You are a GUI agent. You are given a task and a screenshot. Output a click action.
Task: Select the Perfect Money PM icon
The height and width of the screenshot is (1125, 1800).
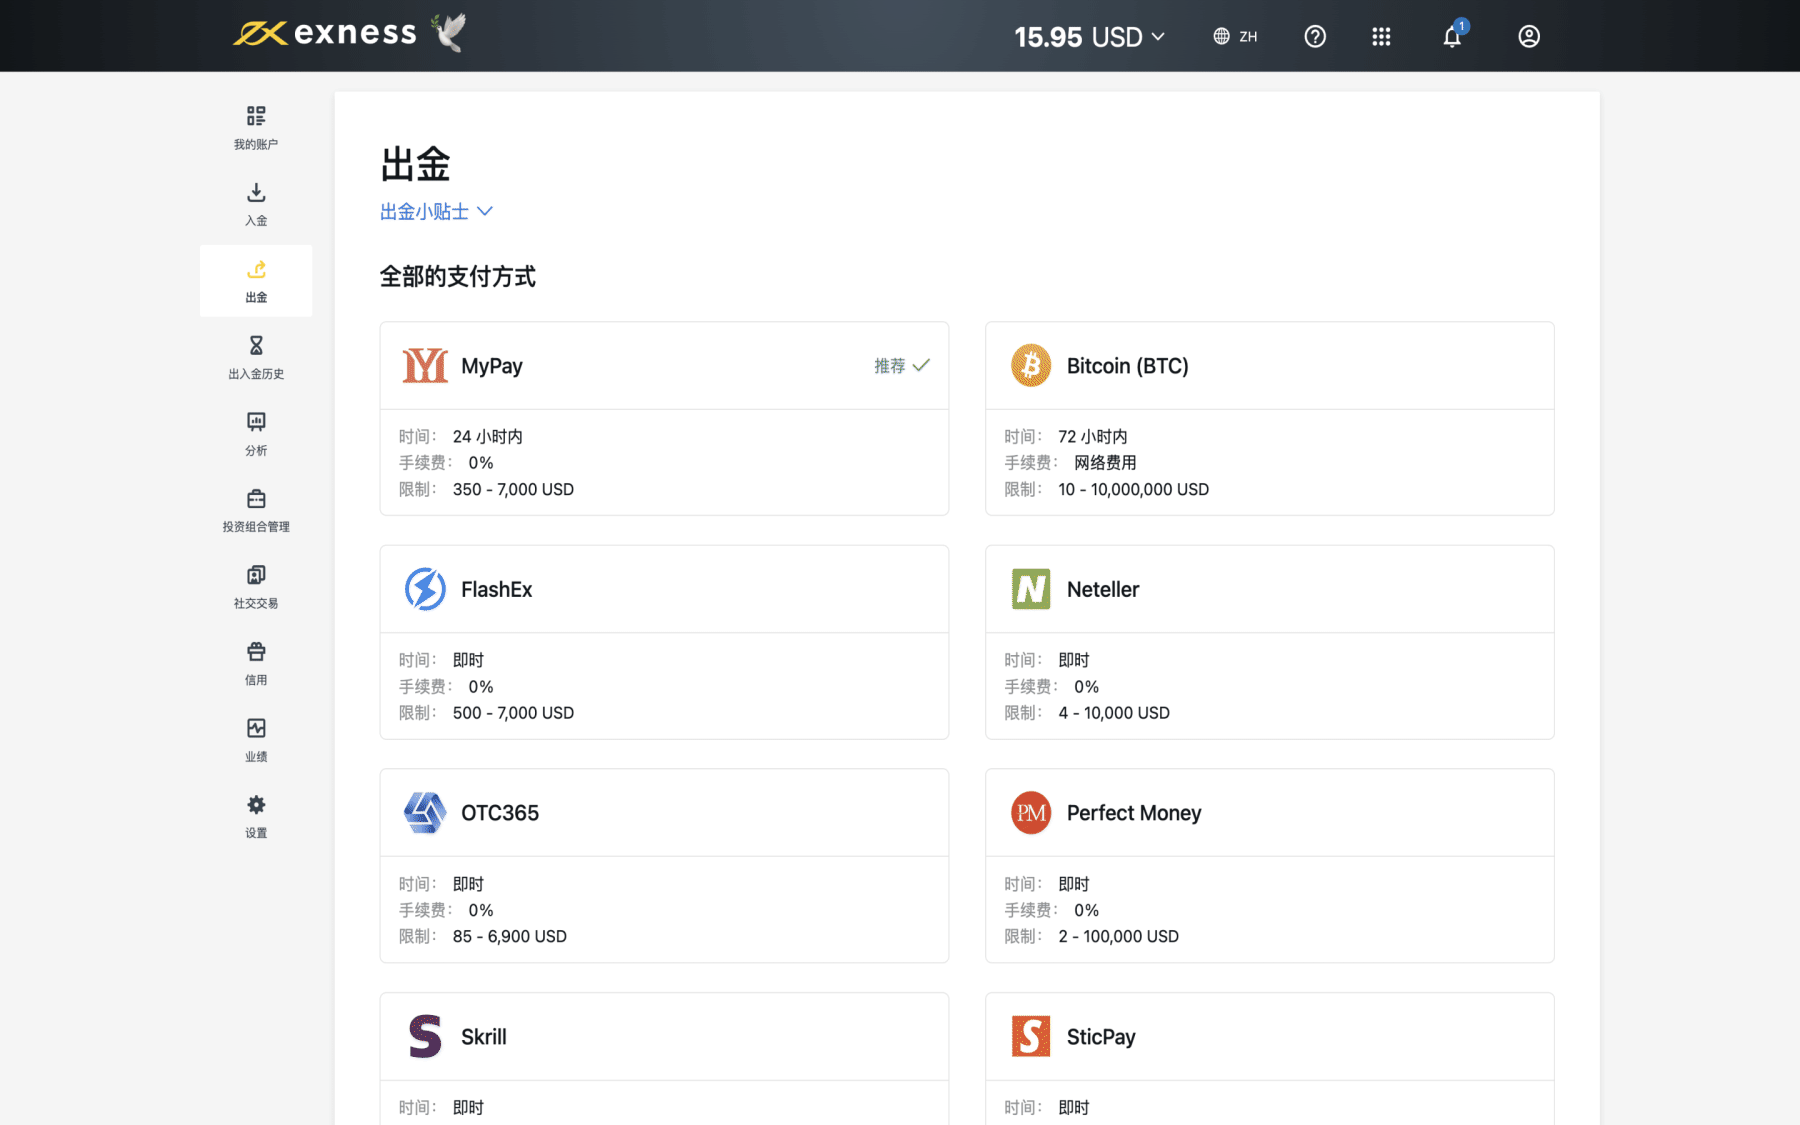pyautogui.click(x=1030, y=813)
